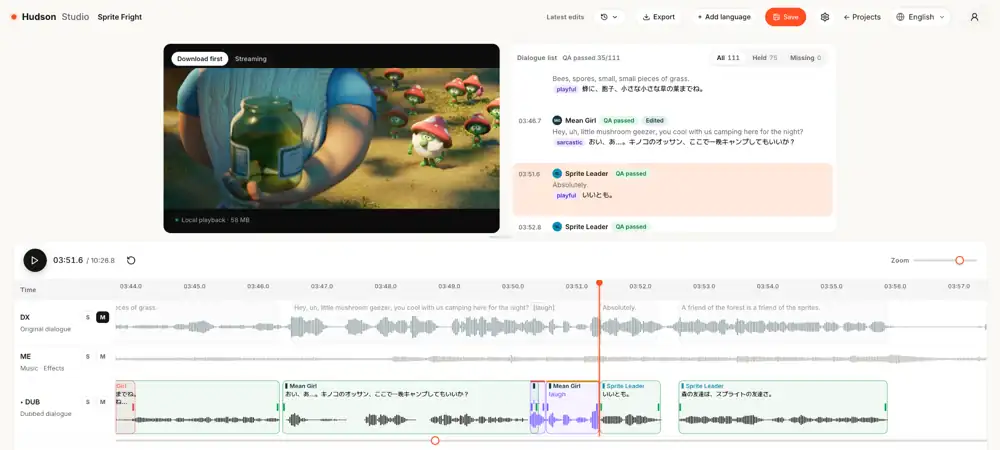1000x450 pixels.
Task: Click the Sprite Leader avatar at 03:52.8
Action: (x=557, y=226)
